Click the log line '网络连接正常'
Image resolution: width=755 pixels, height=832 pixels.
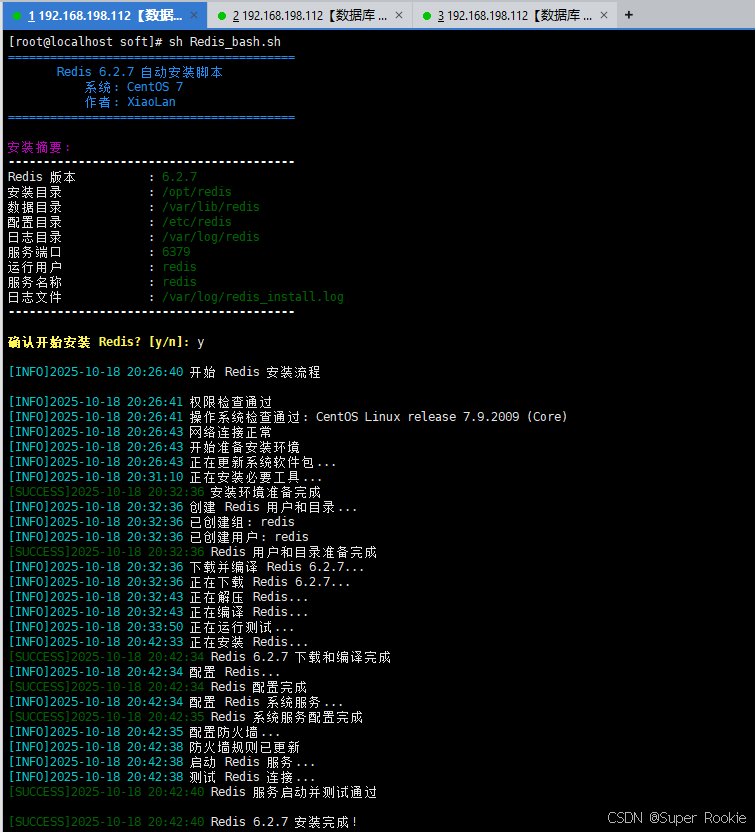pos(231,432)
